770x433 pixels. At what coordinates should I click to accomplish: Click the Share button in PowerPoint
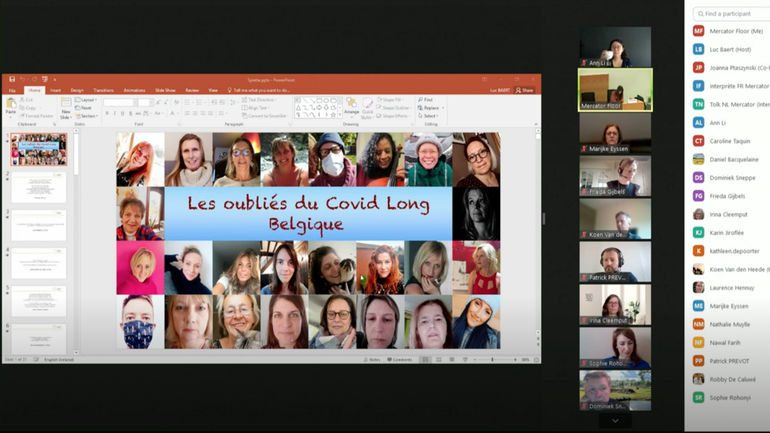point(525,90)
